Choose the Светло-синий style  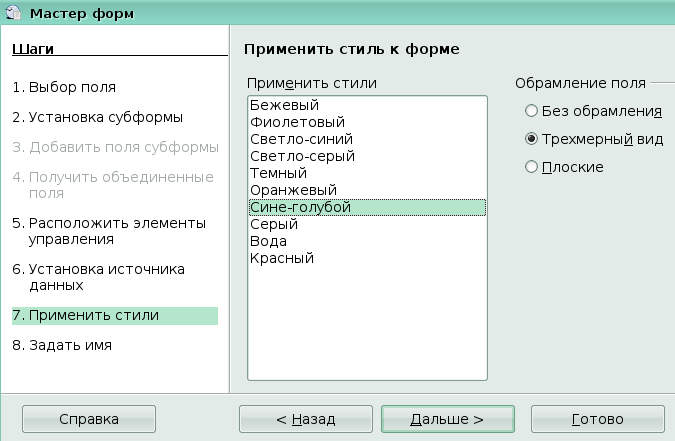pos(301,139)
